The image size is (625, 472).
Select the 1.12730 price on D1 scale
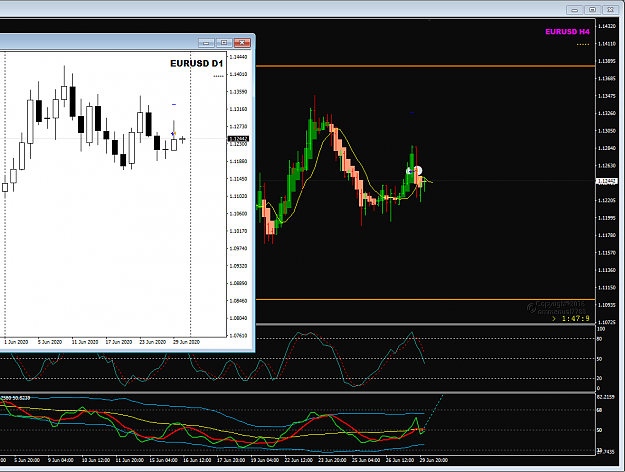tap(238, 126)
